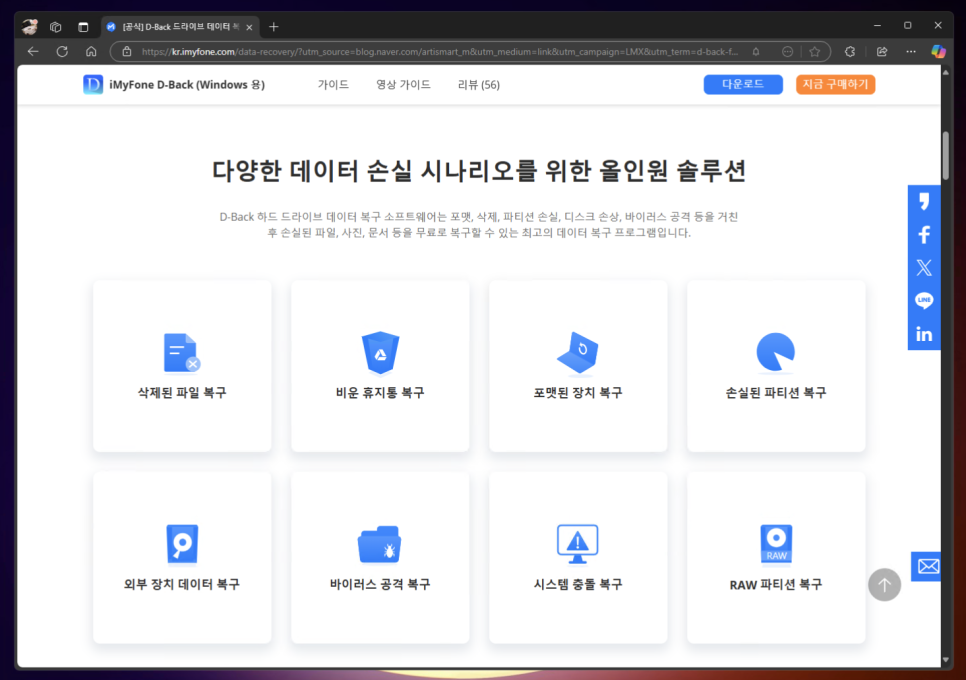Open the 리뷰 (56) menu item
The width and height of the screenshot is (966, 680).
[479, 84]
